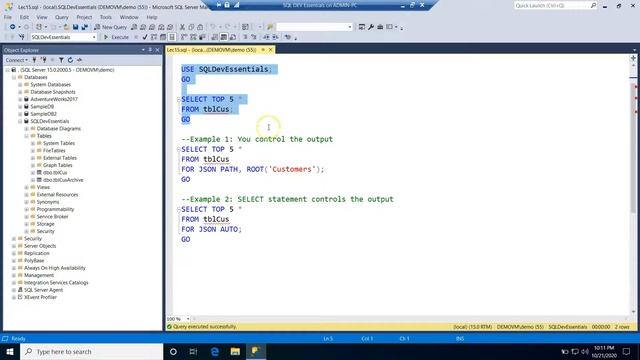Select SQL Server Agent node
The height and width of the screenshot is (360, 640).
tap(43, 290)
